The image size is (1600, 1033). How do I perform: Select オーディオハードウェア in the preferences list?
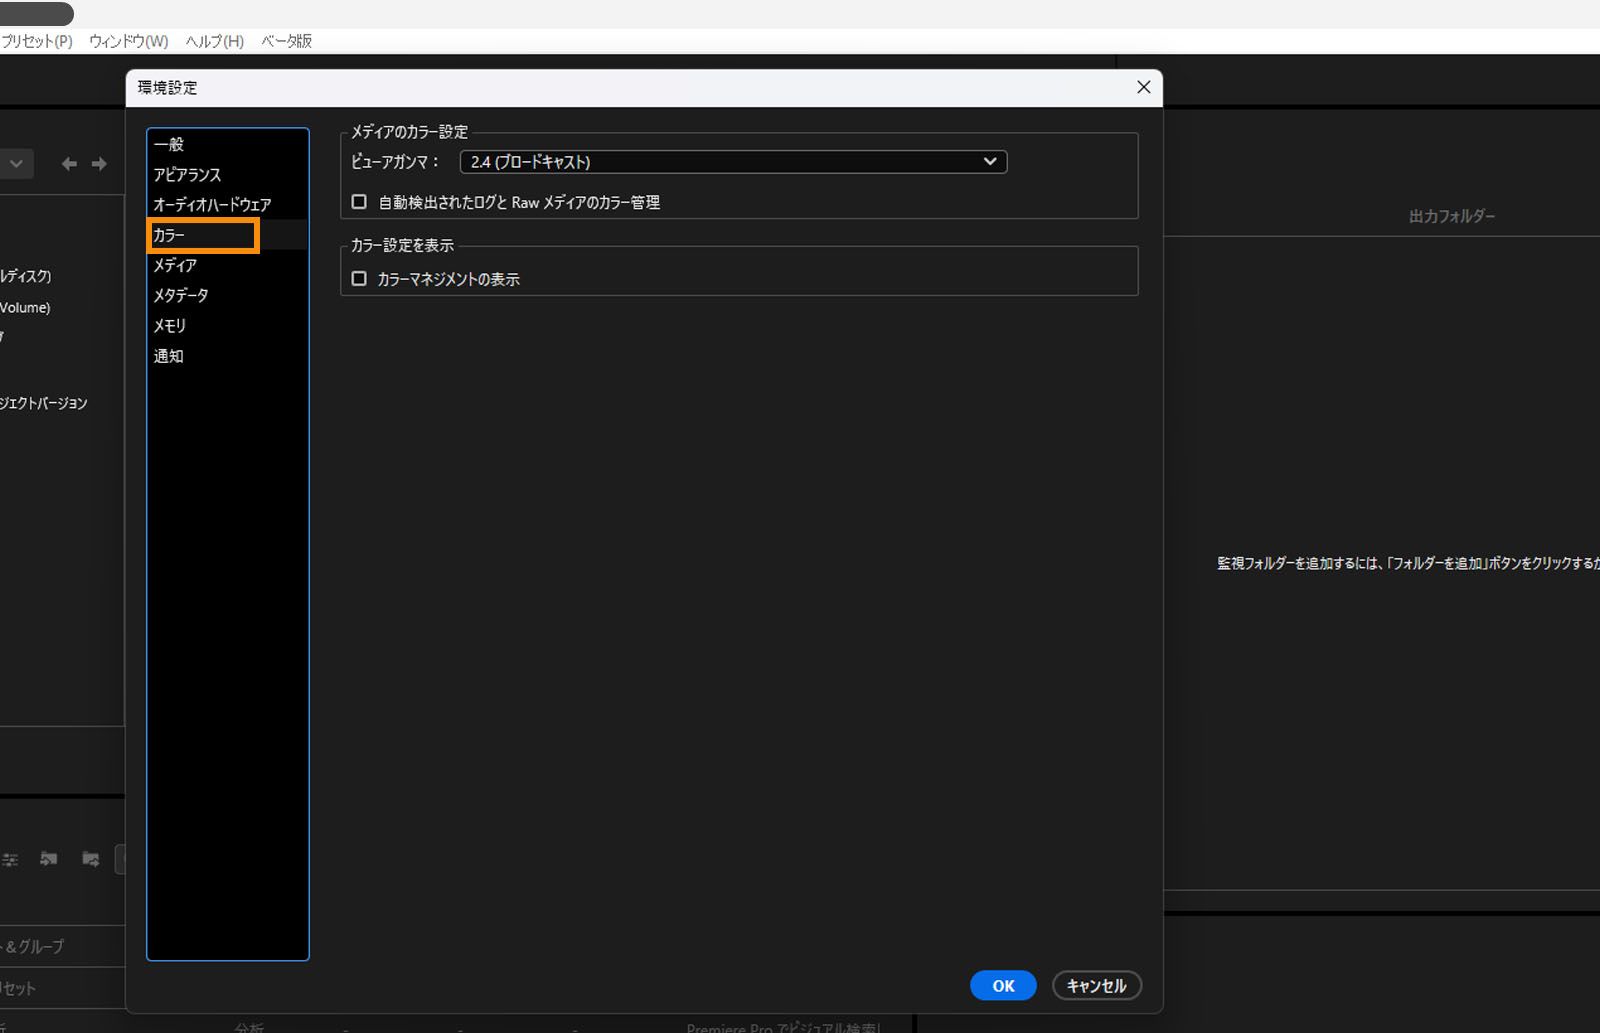227,204
